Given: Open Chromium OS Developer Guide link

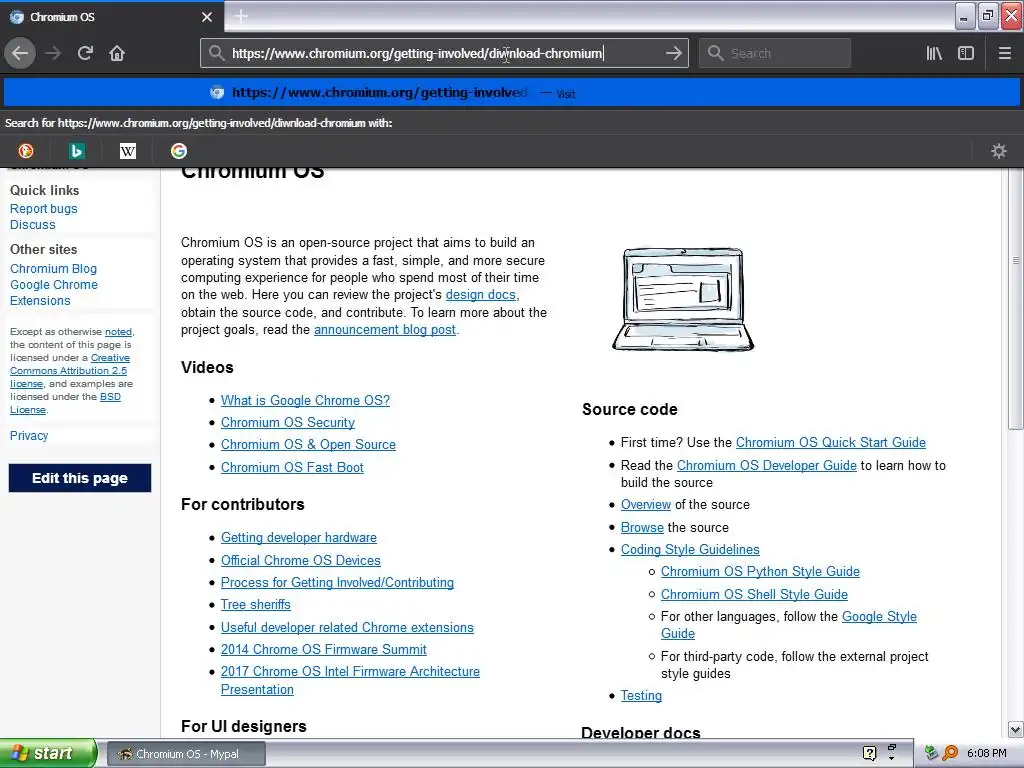Looking at the screenshot, I should [x=767, y=466].
